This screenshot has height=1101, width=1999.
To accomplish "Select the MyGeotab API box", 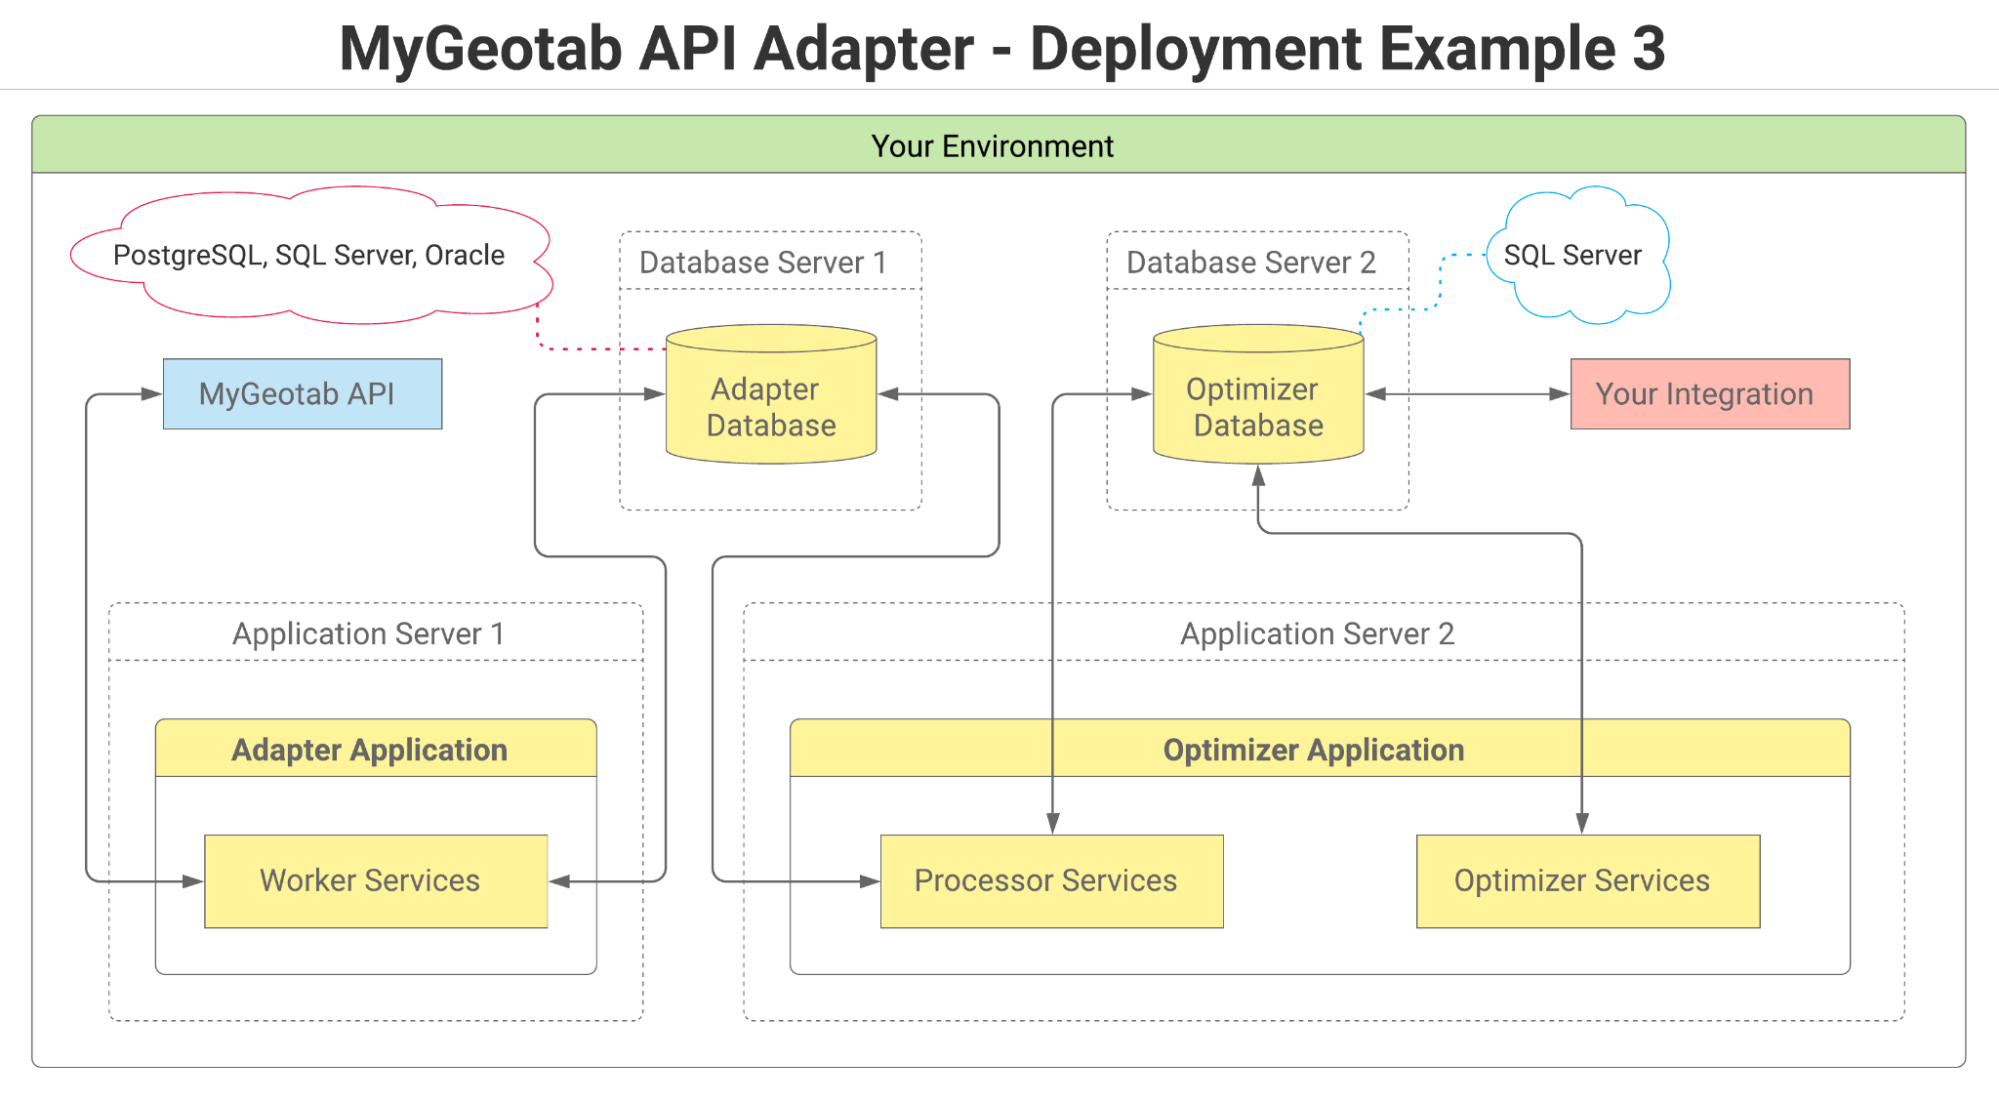I will [301, 393].
